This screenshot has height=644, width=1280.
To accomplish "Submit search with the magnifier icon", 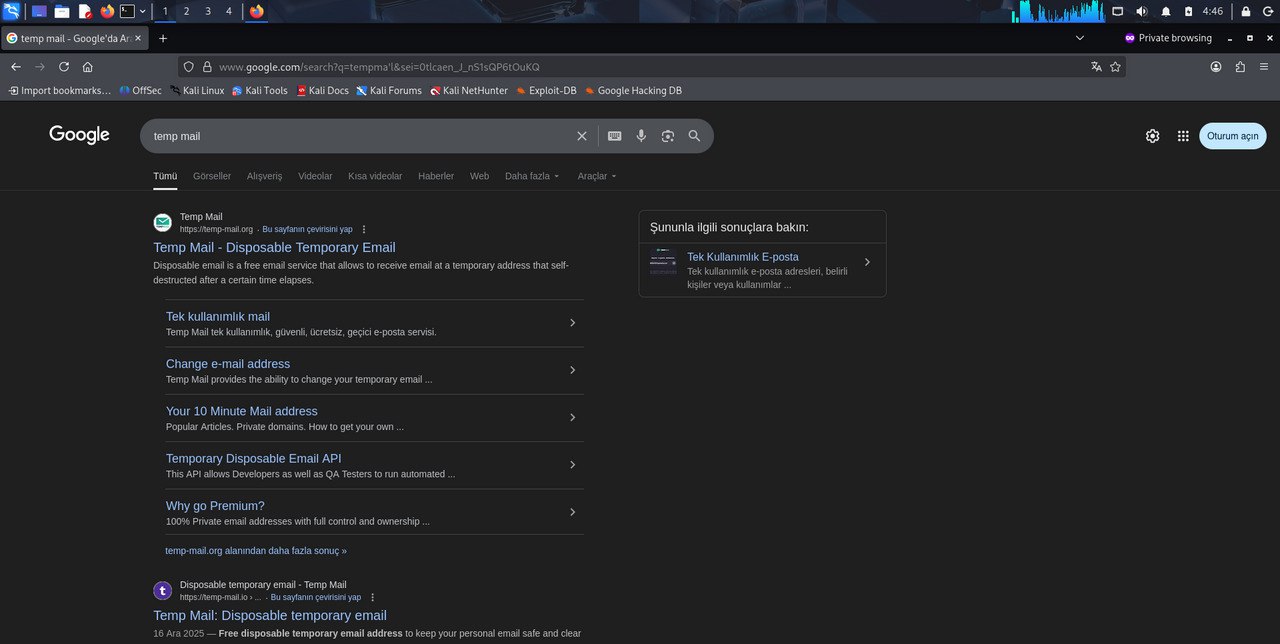I will (x=694, y=136).
